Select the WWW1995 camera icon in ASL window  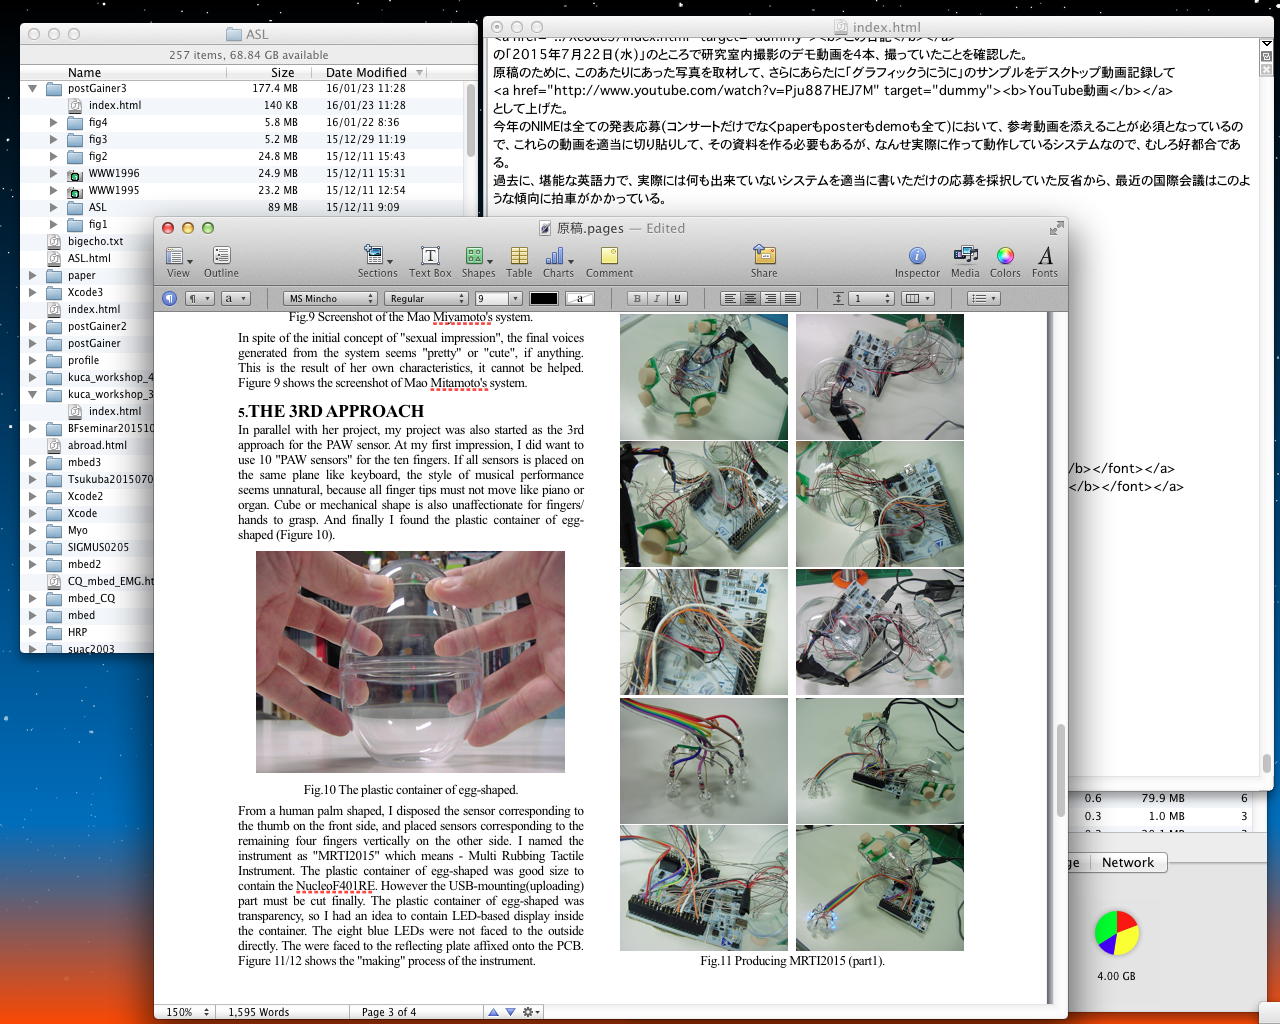(74, 190)
